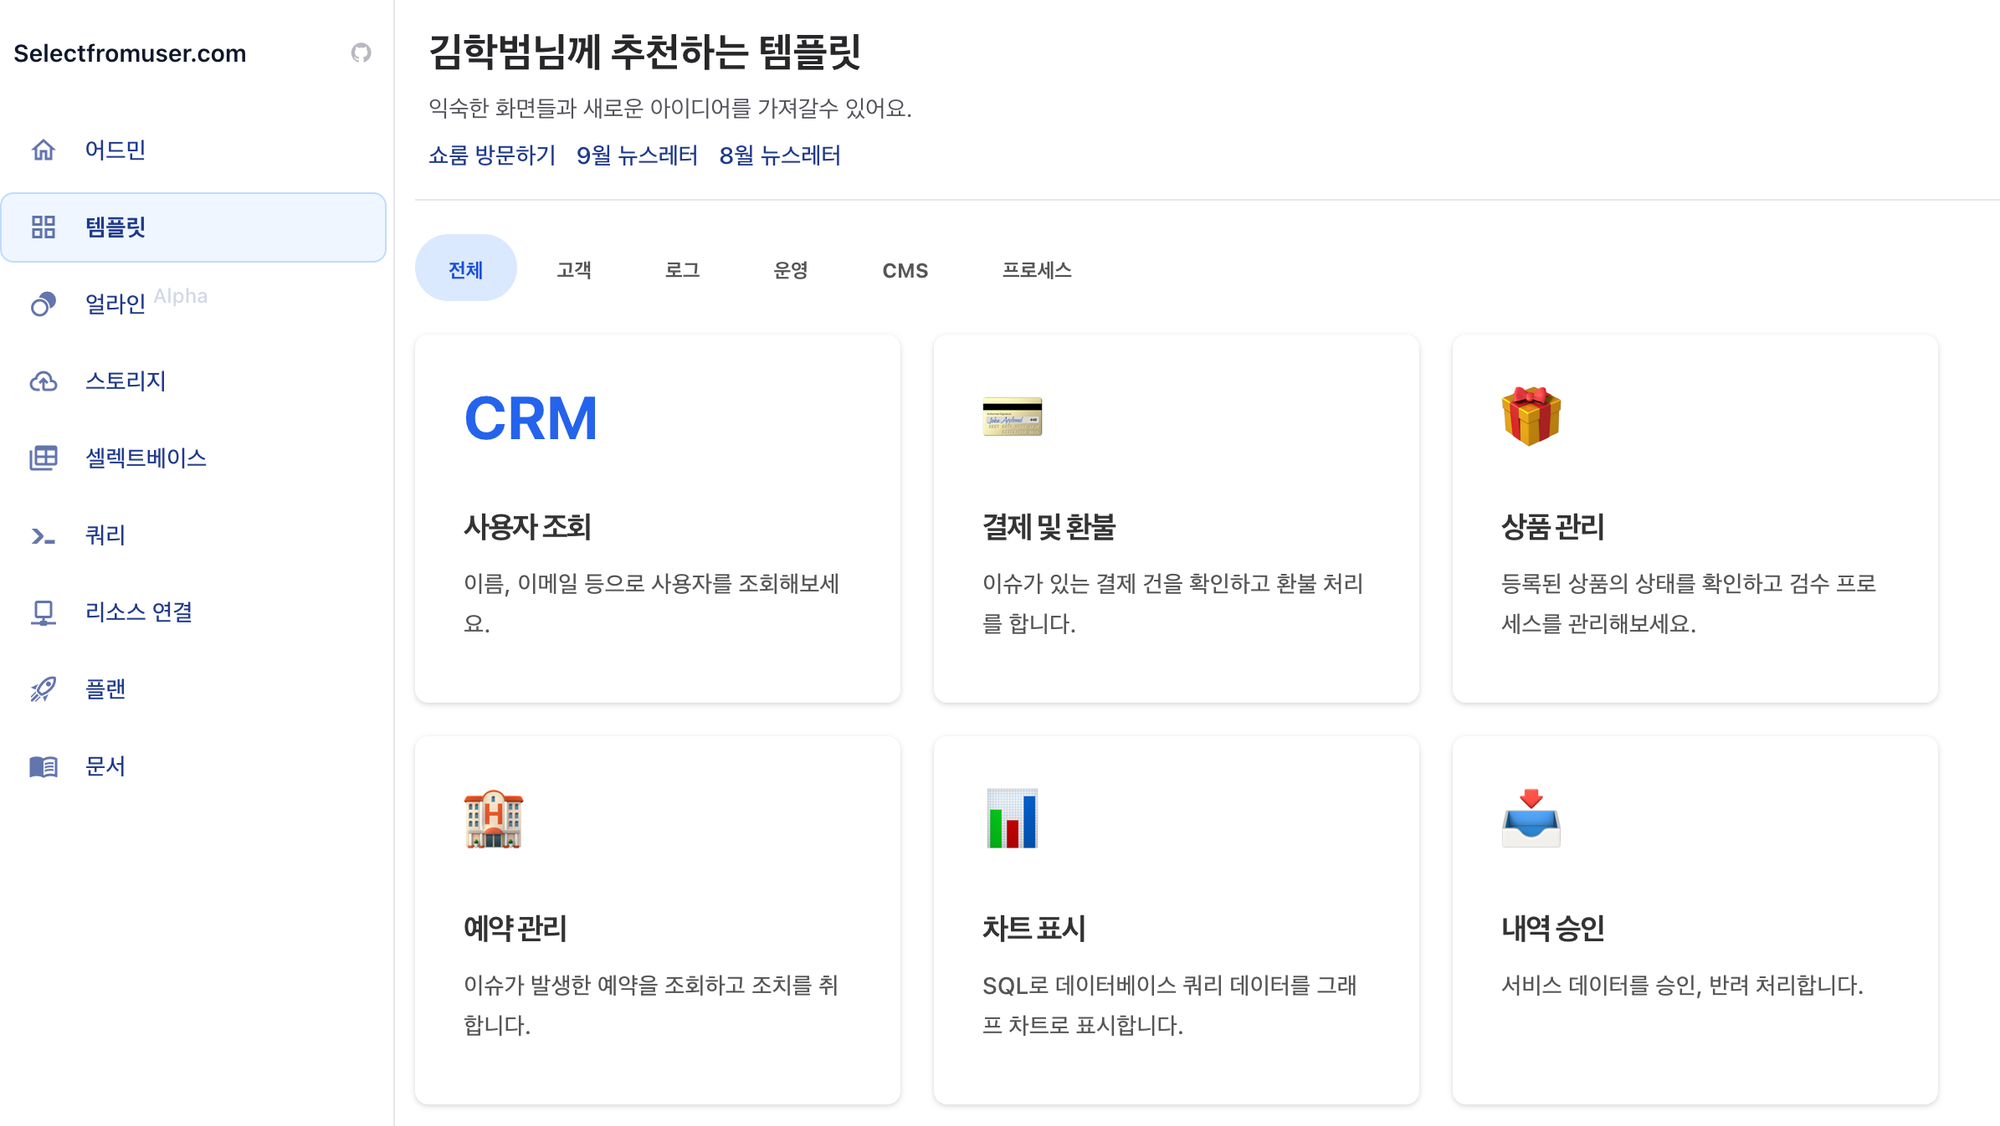Open the CRM 사용자 조회 template card
The image size is (2000, 1126).
click(x=658, y=519)
